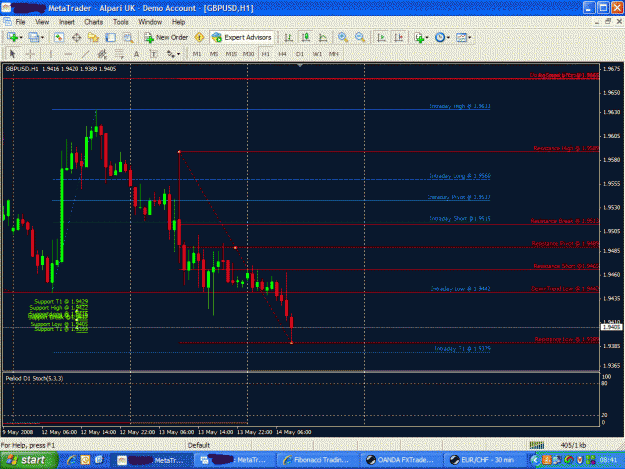
Task: Expand the Indicators dropdown arrow
Action: (427, 38)
